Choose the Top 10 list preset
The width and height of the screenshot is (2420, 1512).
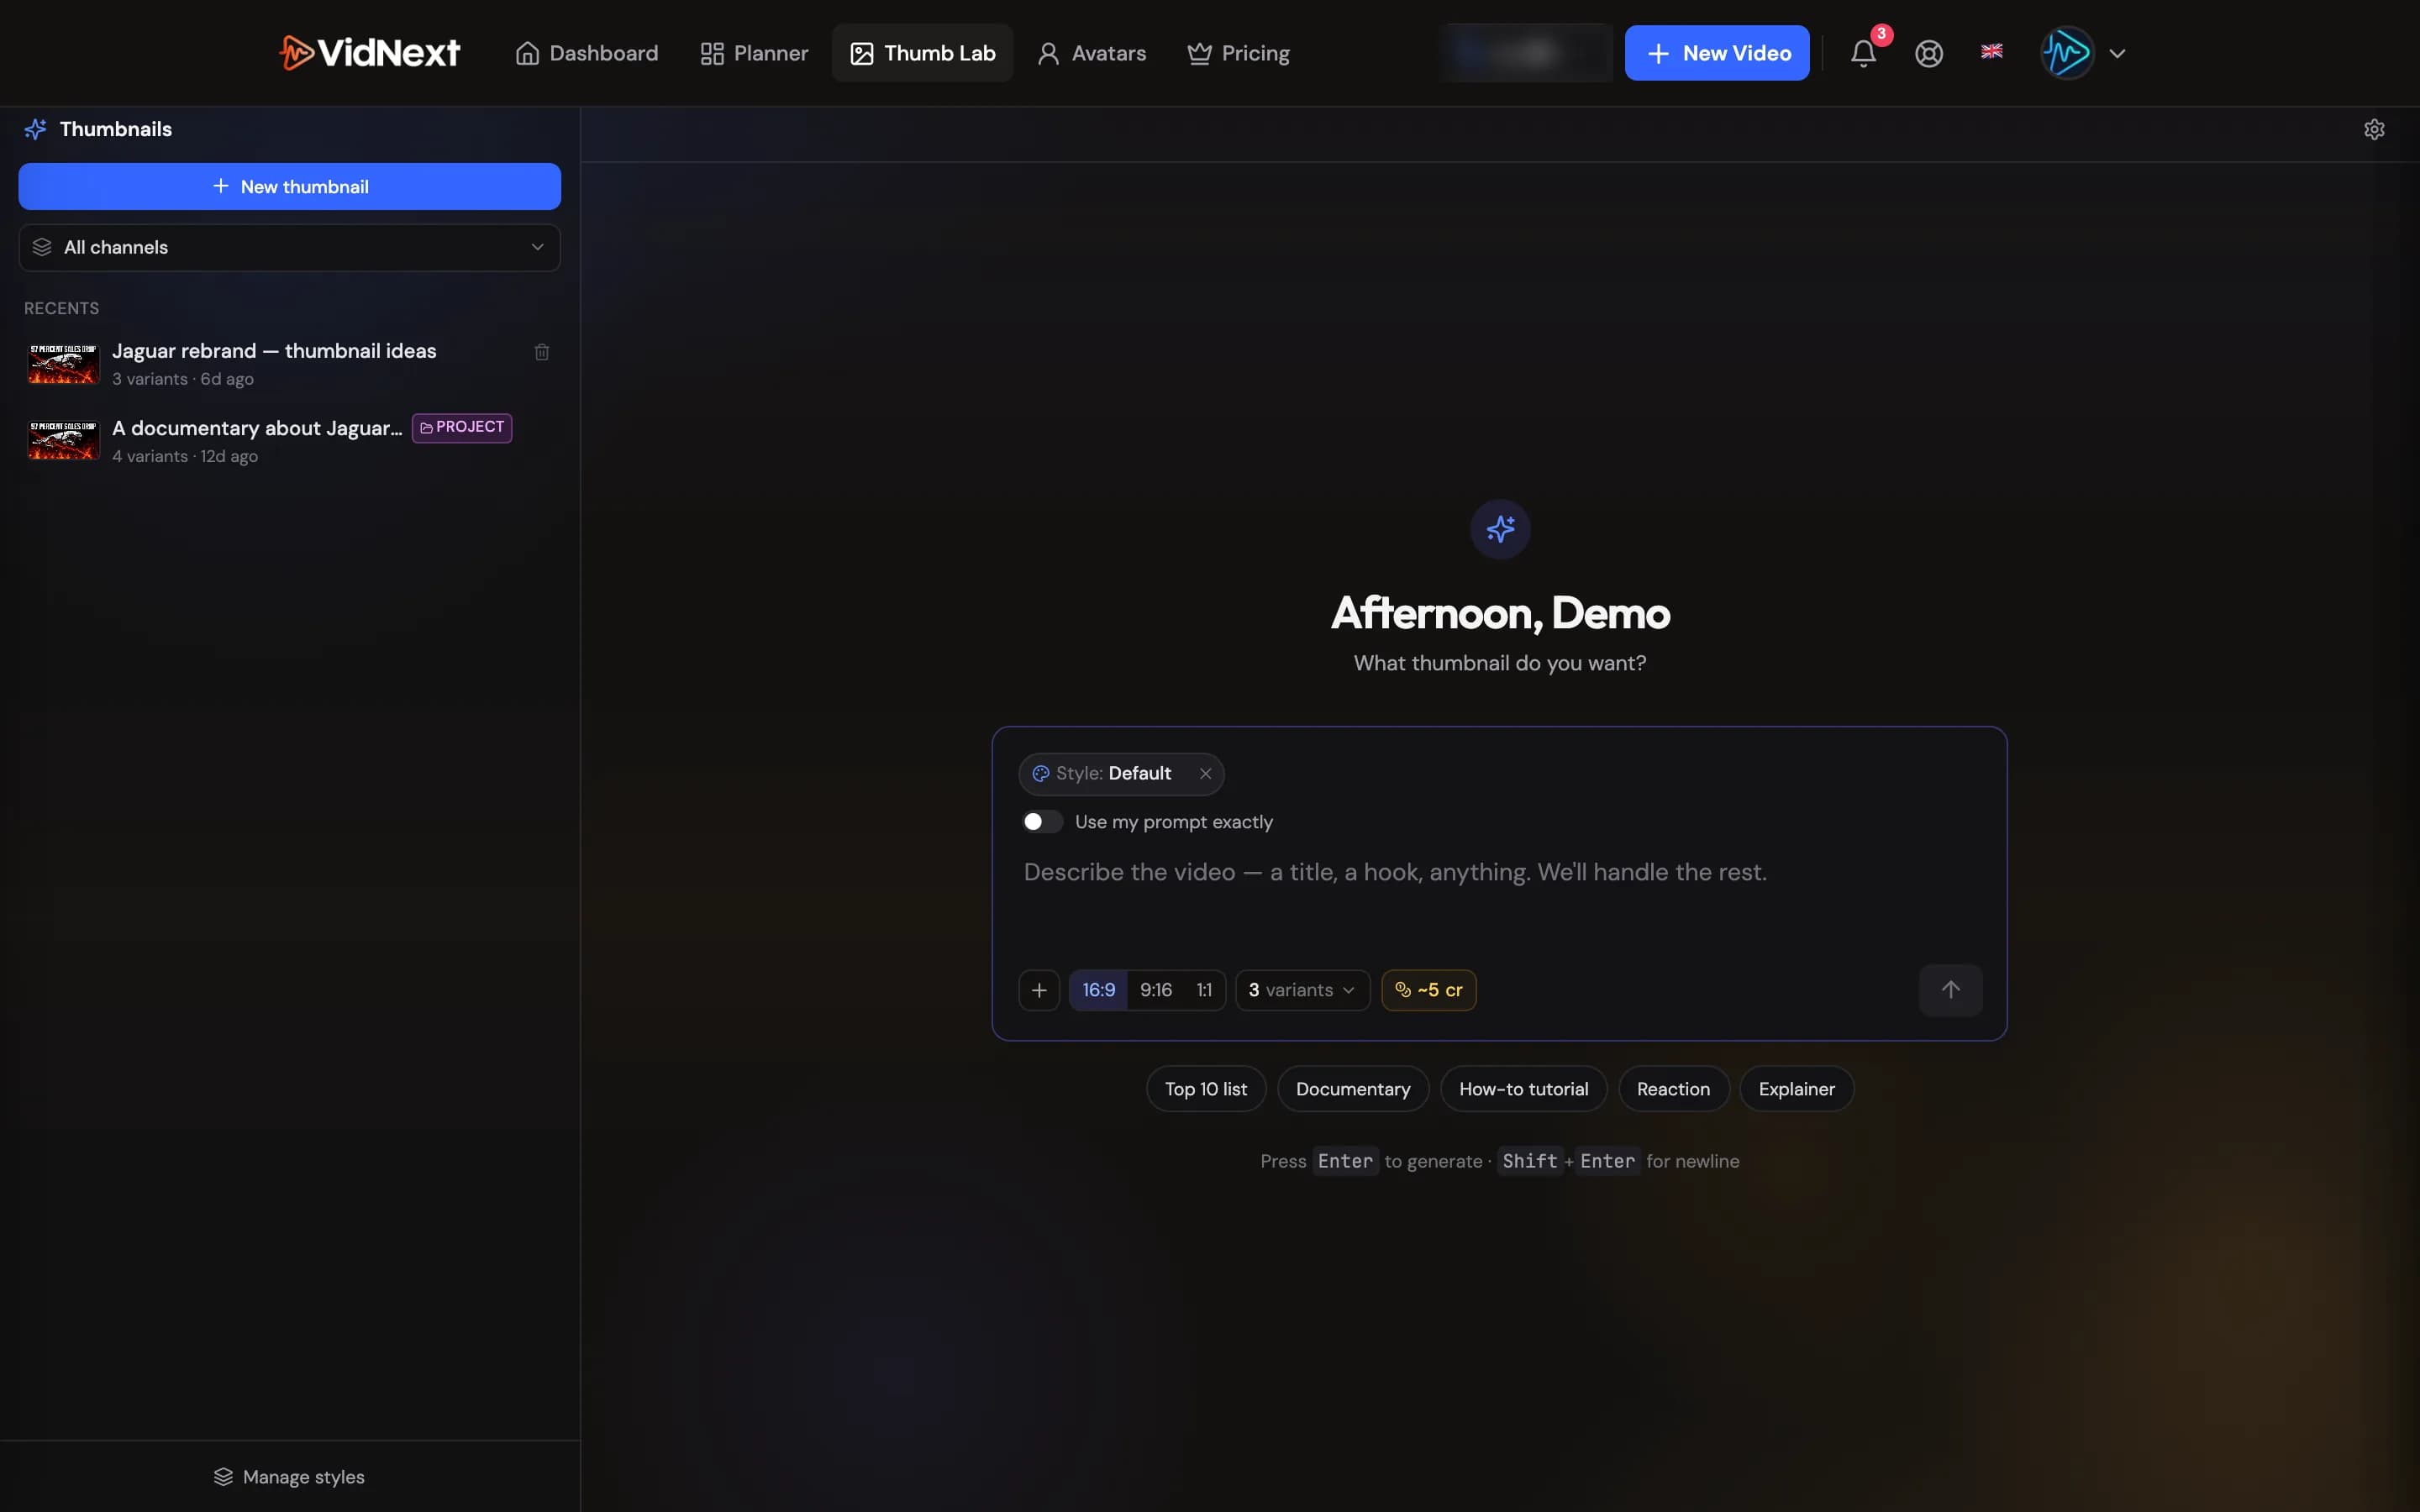click(1205, 1090)
